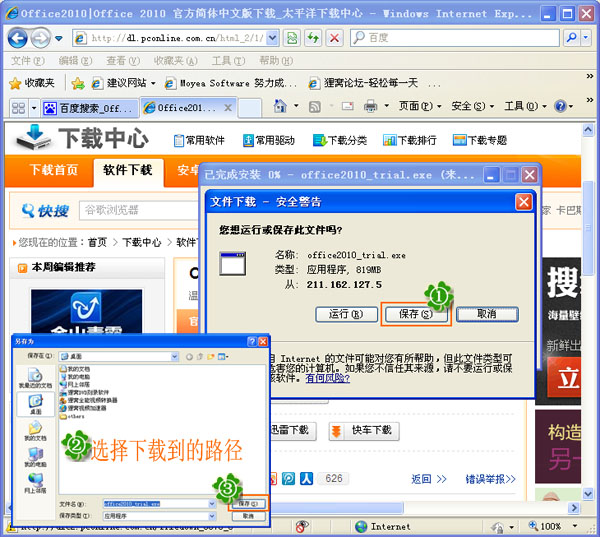The width and height of the screenshot is (600, 537).
Task: Expand the 保存在 folder dropdown
Action: pyautogui.click(x=174, y=357)
